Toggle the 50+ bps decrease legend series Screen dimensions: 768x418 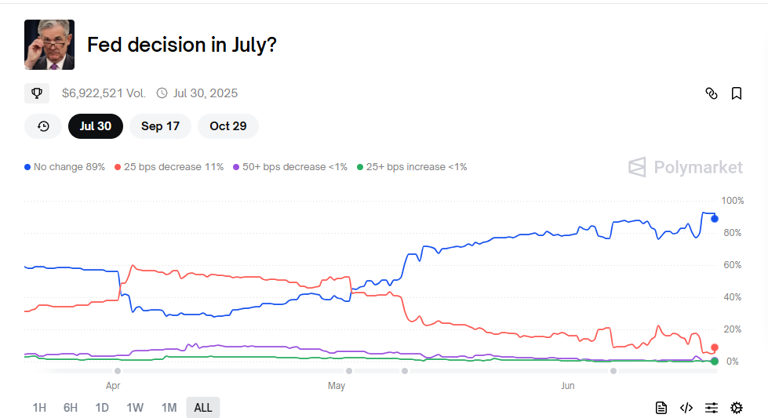[x=290, y=167]
